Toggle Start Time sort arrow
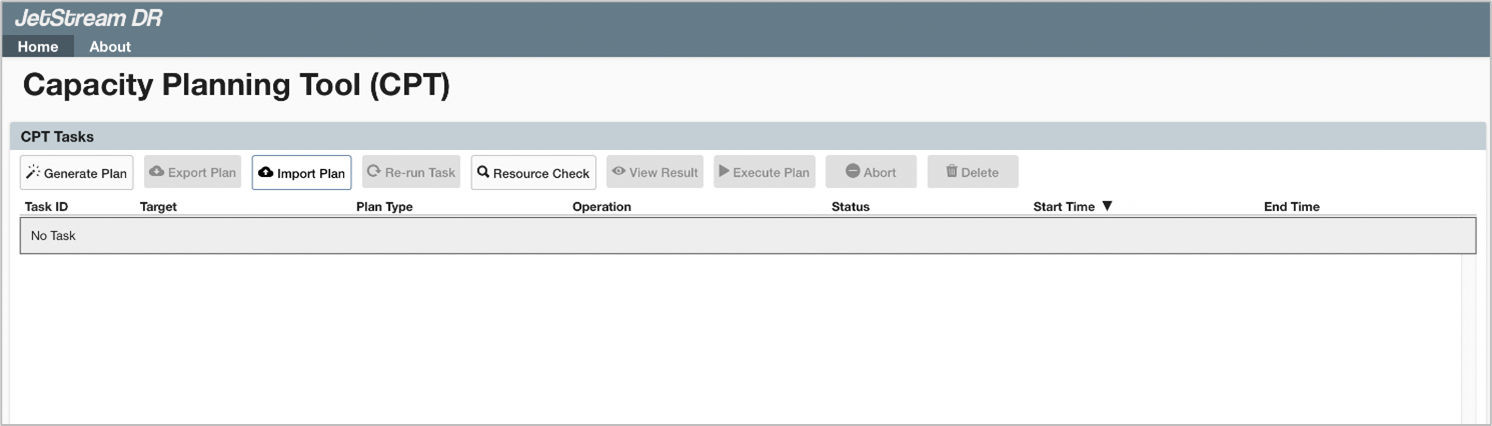The image size is (1492, 426). pyautogui.click(x=1107, y=206)
